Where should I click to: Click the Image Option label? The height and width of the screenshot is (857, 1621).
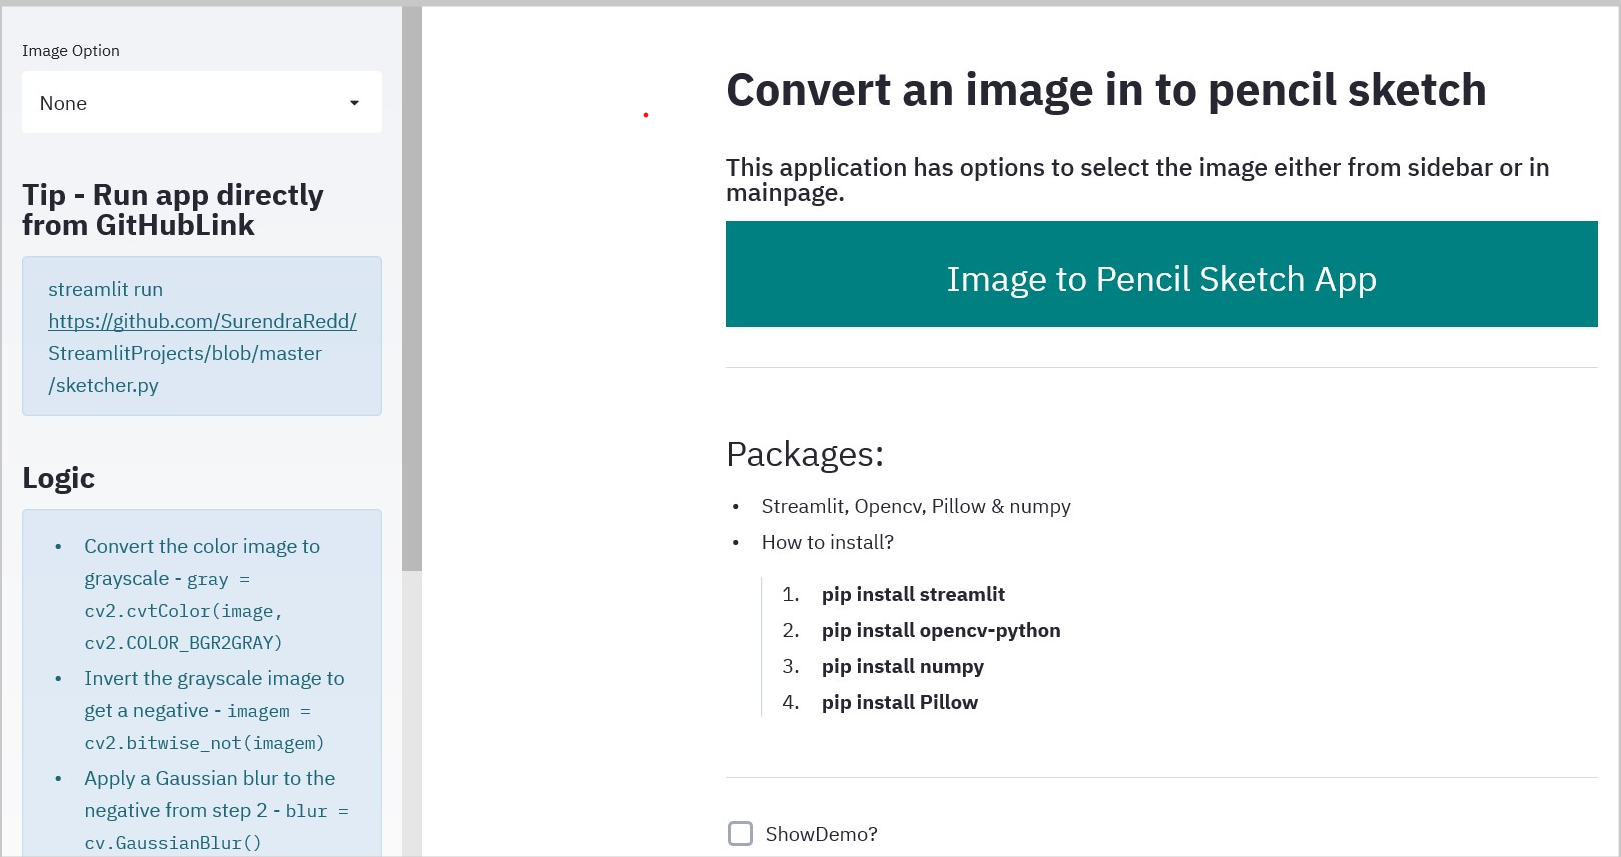[71, 51]
